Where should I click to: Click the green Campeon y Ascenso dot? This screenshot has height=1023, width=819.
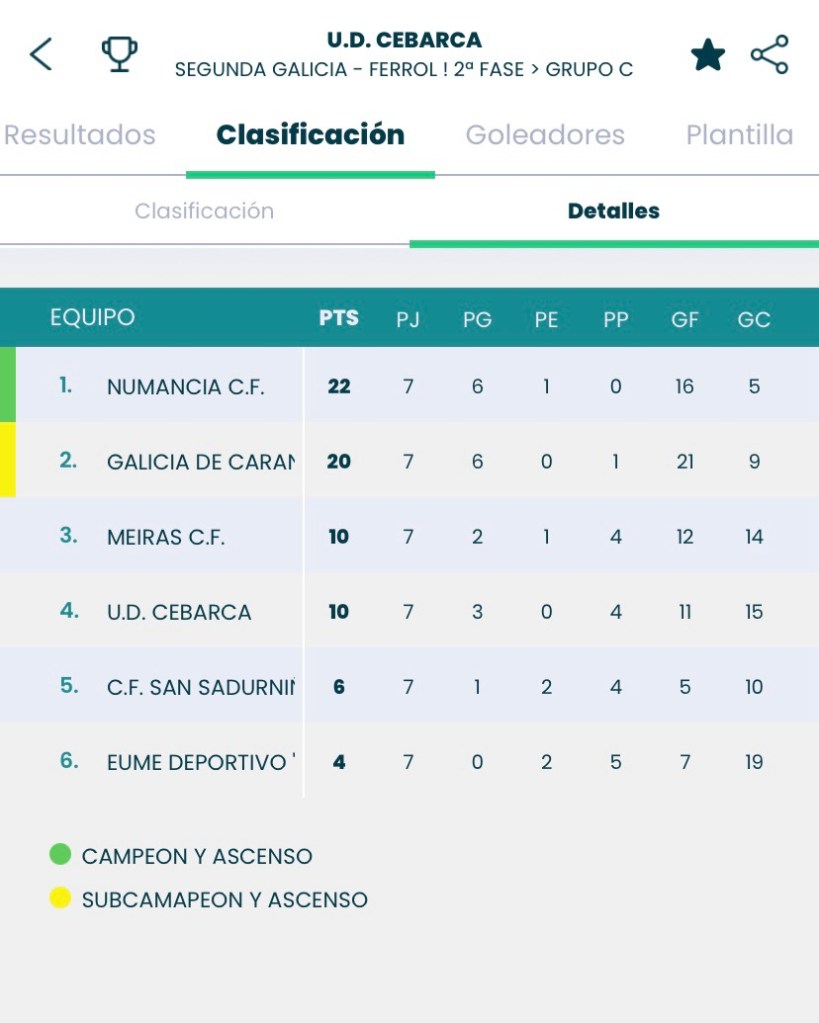(60, 854)
